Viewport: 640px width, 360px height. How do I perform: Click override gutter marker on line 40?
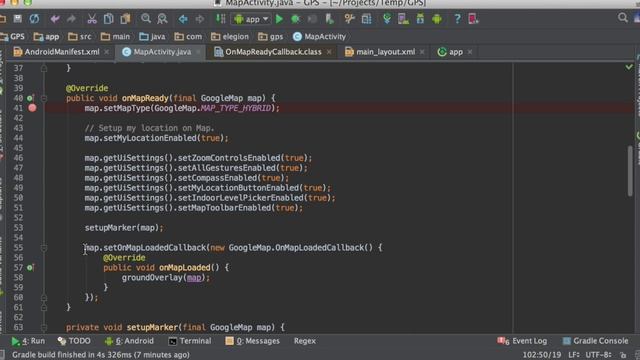[30, 98]
